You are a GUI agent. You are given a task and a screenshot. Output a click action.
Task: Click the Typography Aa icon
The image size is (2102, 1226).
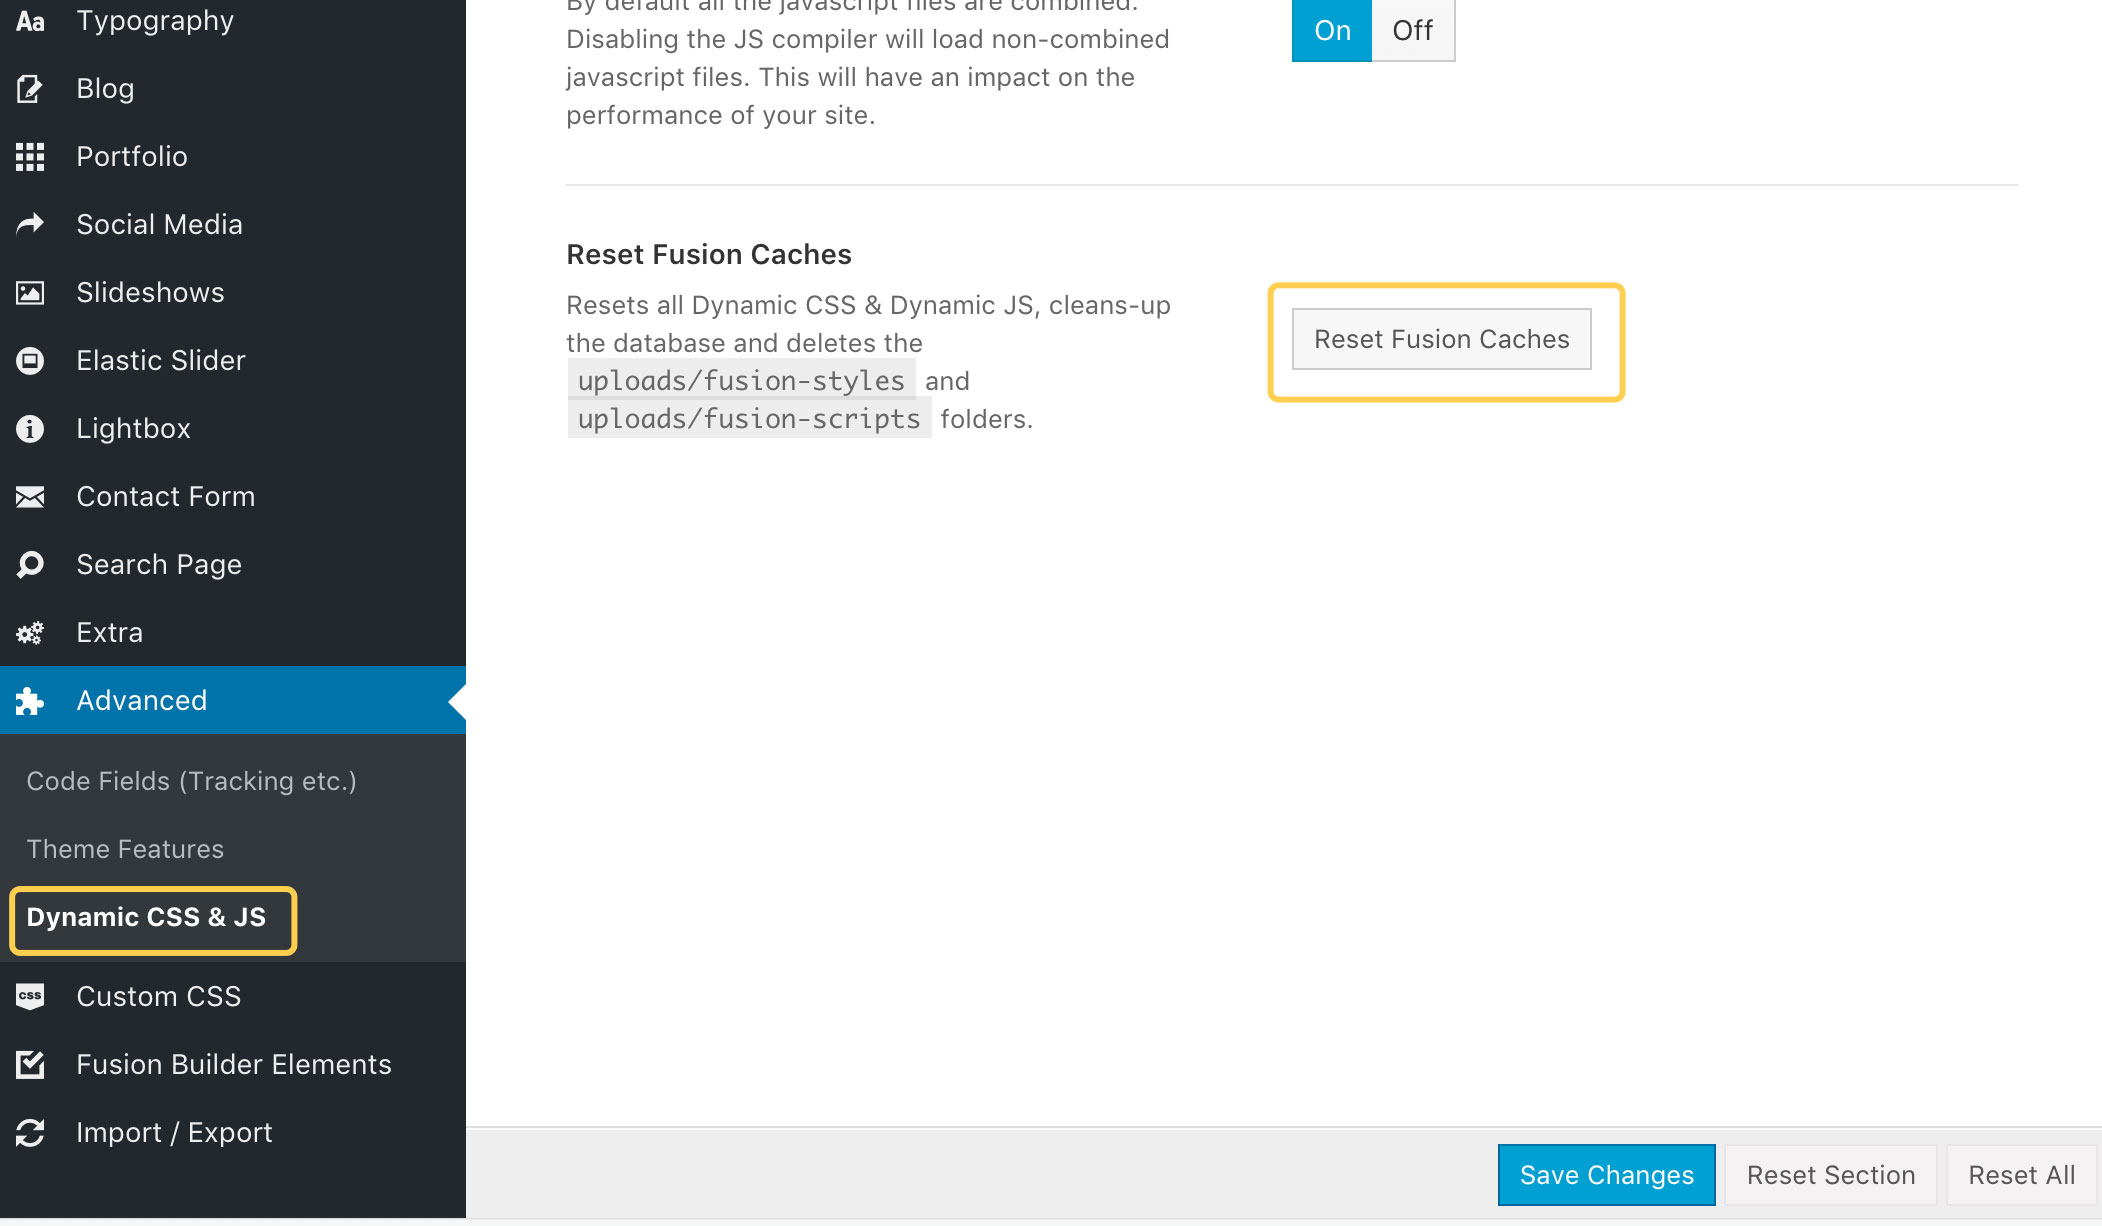30,21
